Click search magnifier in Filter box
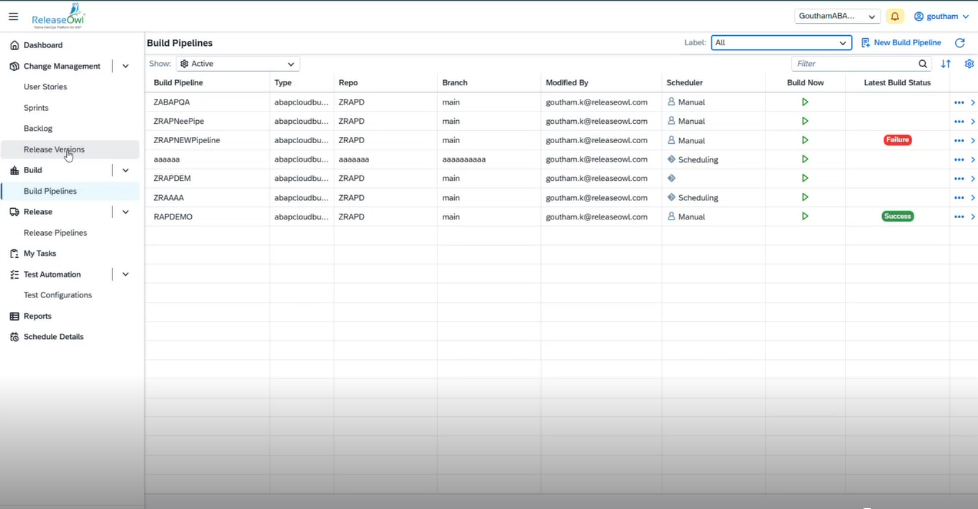 [x=922, y=64]
